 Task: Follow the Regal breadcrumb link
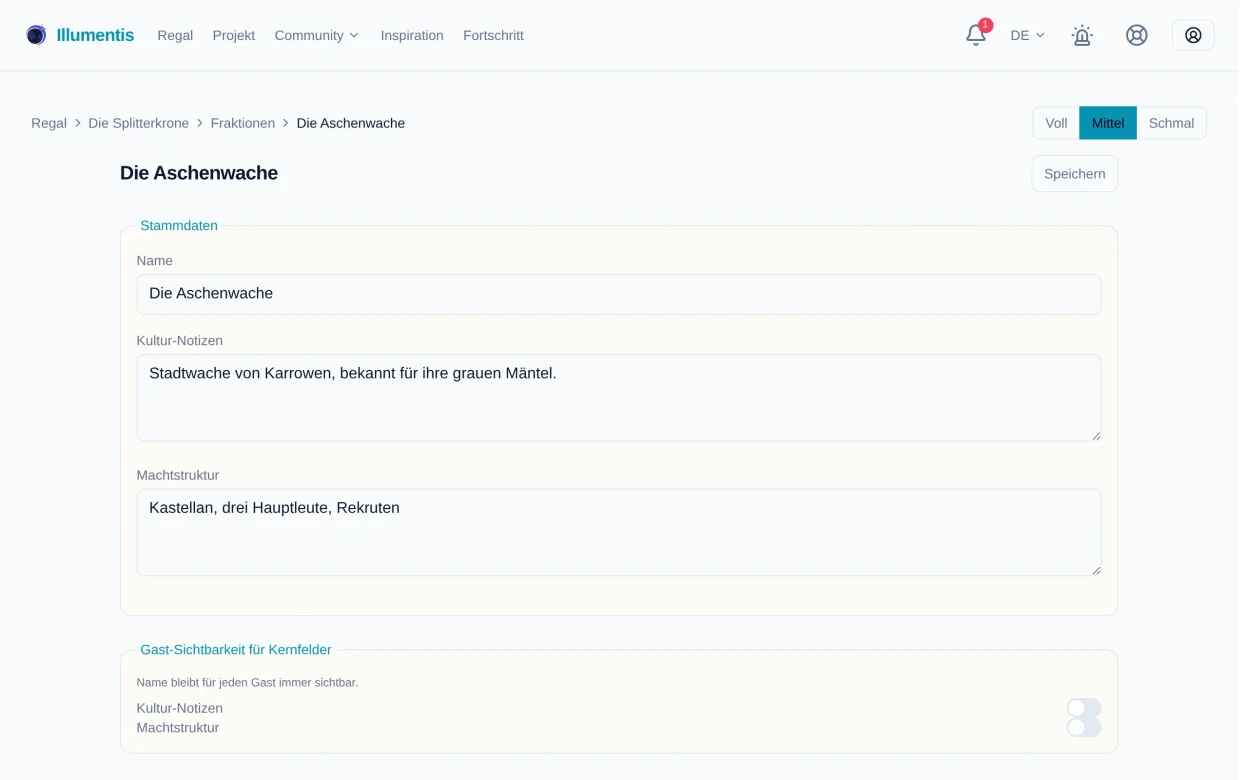(x=49, y=123)
